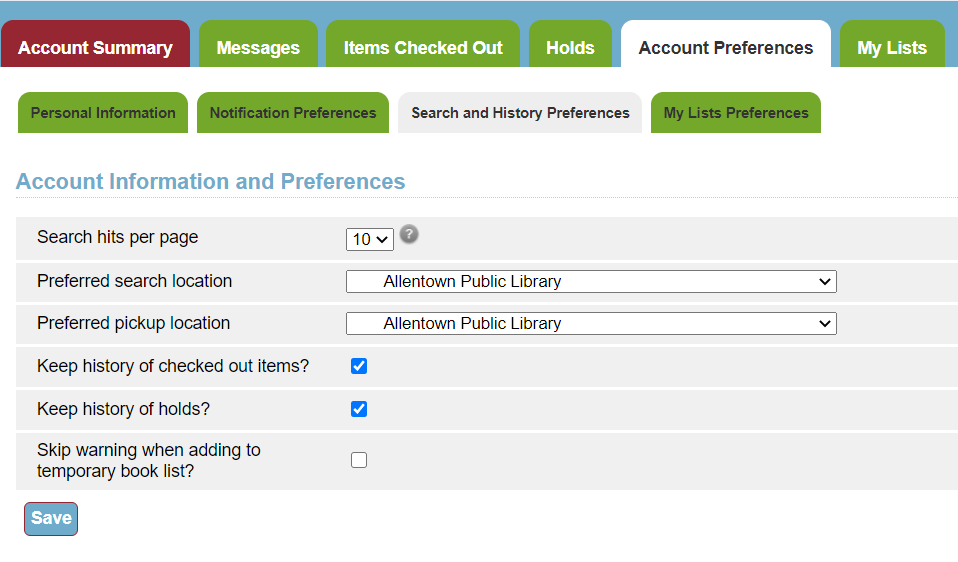Open the My Lists tab

892,45
